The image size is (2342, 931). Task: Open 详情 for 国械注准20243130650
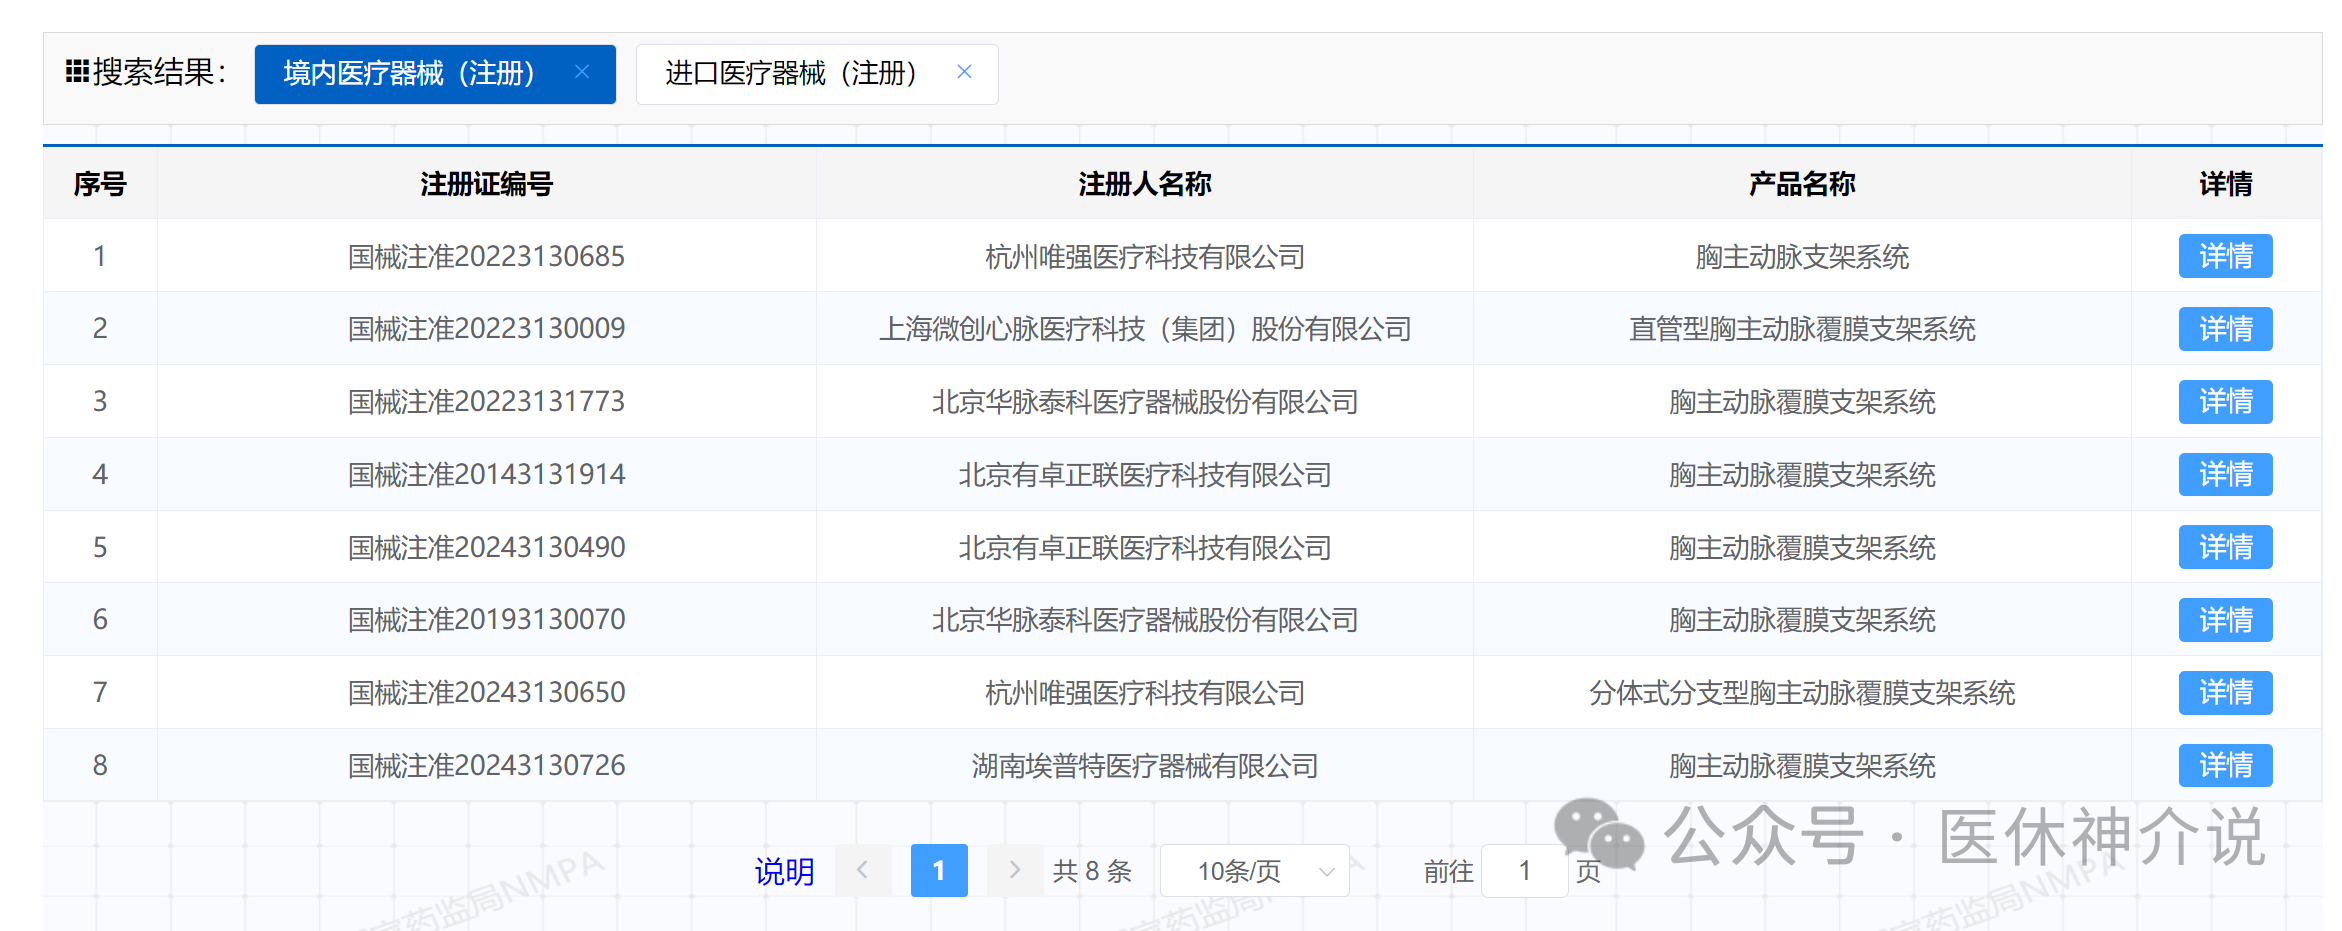(x=2225, y=693)
